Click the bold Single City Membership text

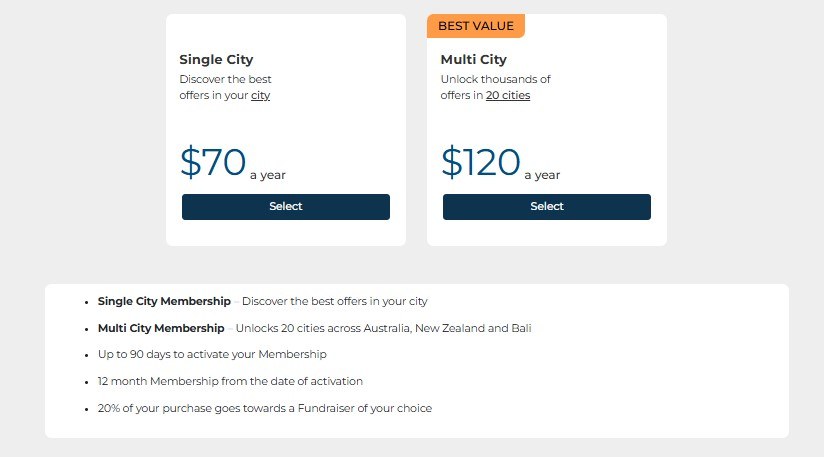164,301
